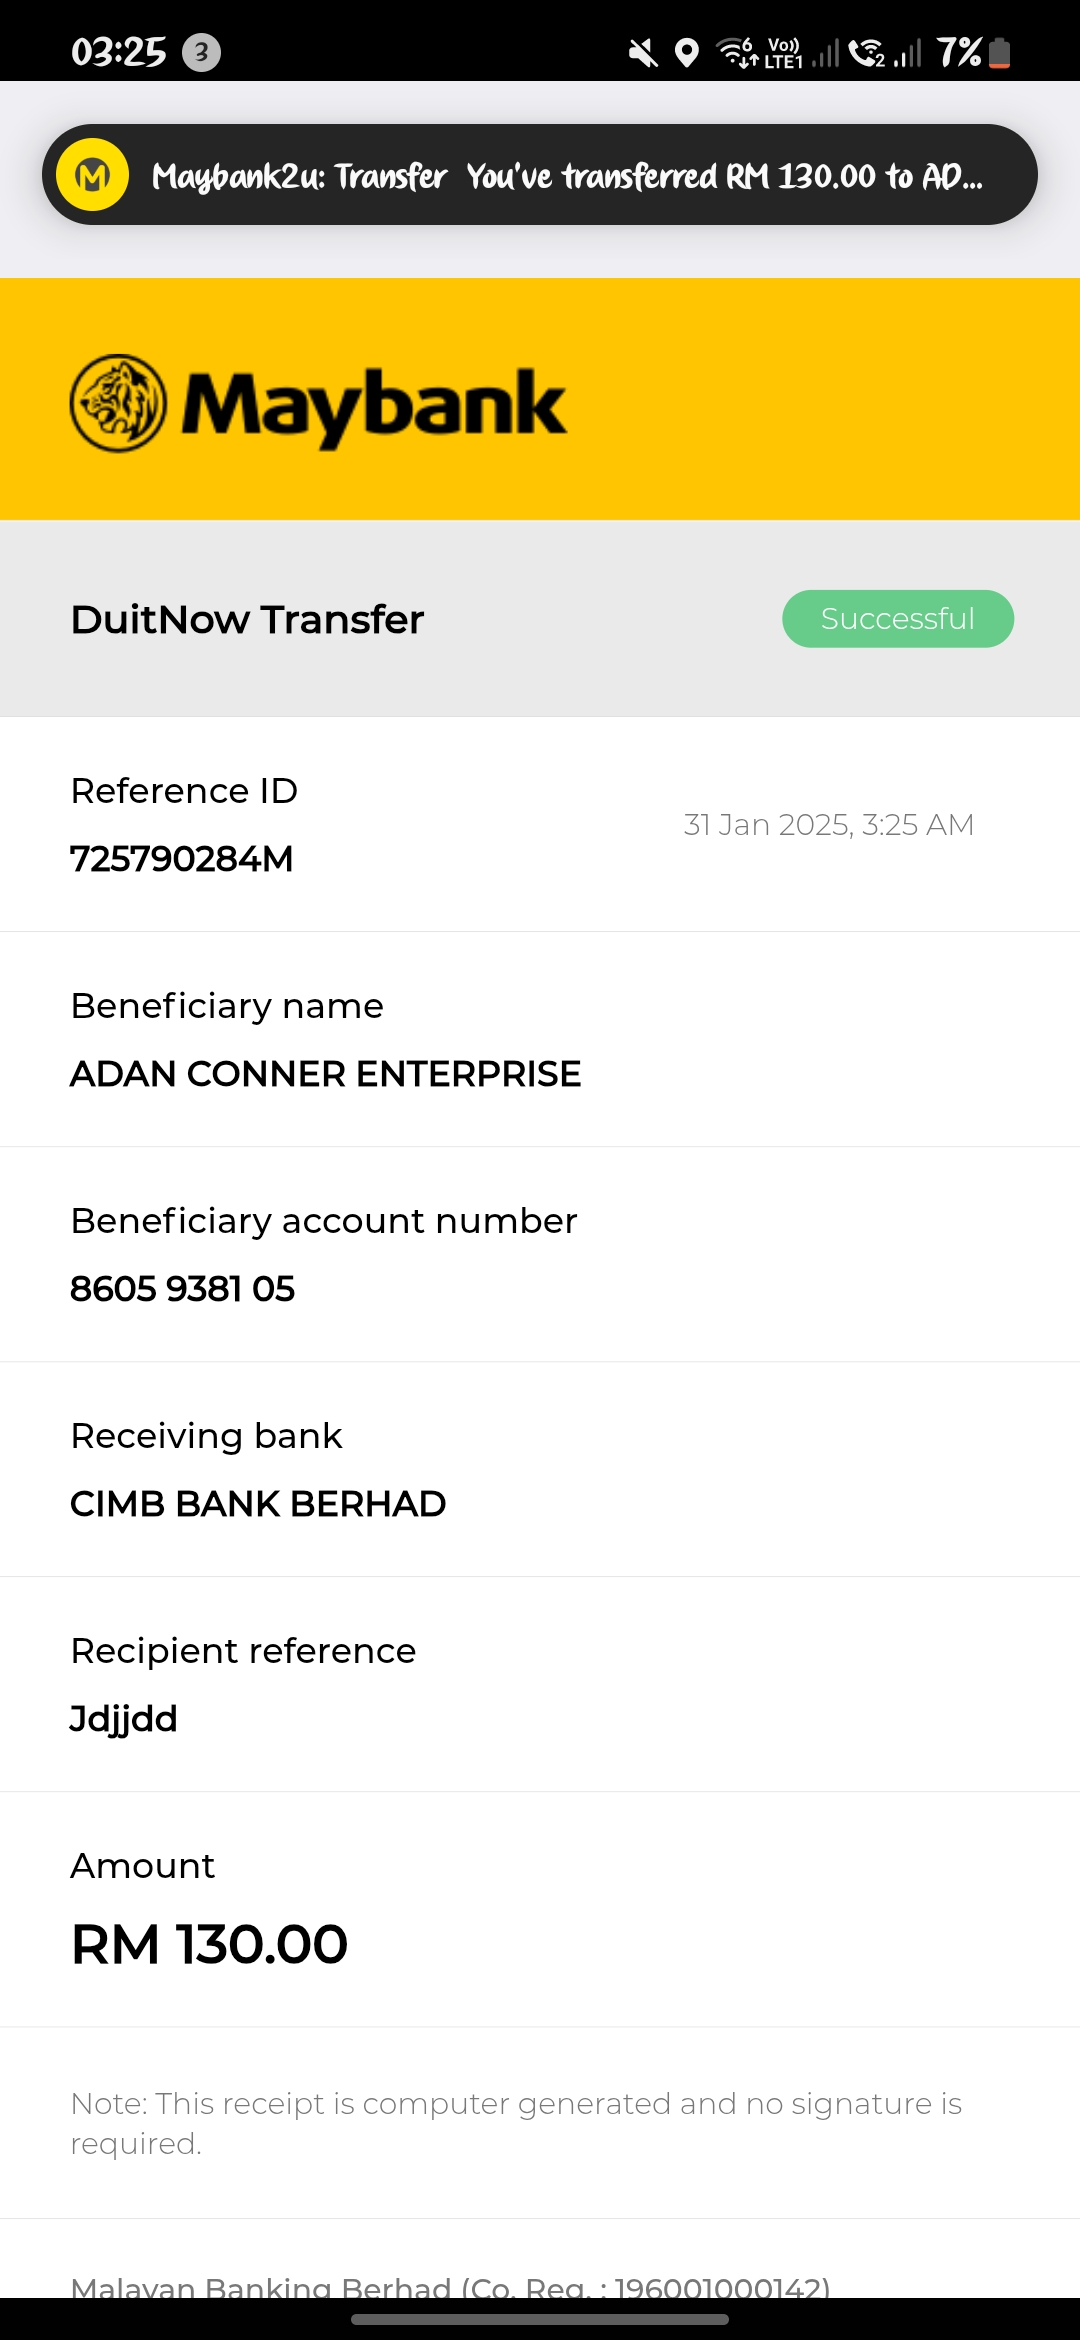Select reference ID 725790284M
1080x2340 pixels.
point(182,859)
